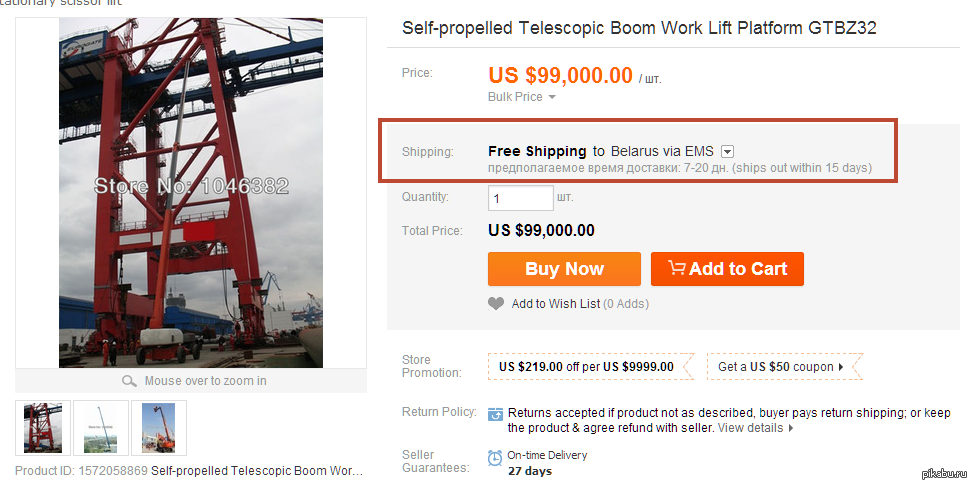Viewport: 972px width, 485px height.
Task: Click the magnifier icon under the product image
Action: pos(129,381)
